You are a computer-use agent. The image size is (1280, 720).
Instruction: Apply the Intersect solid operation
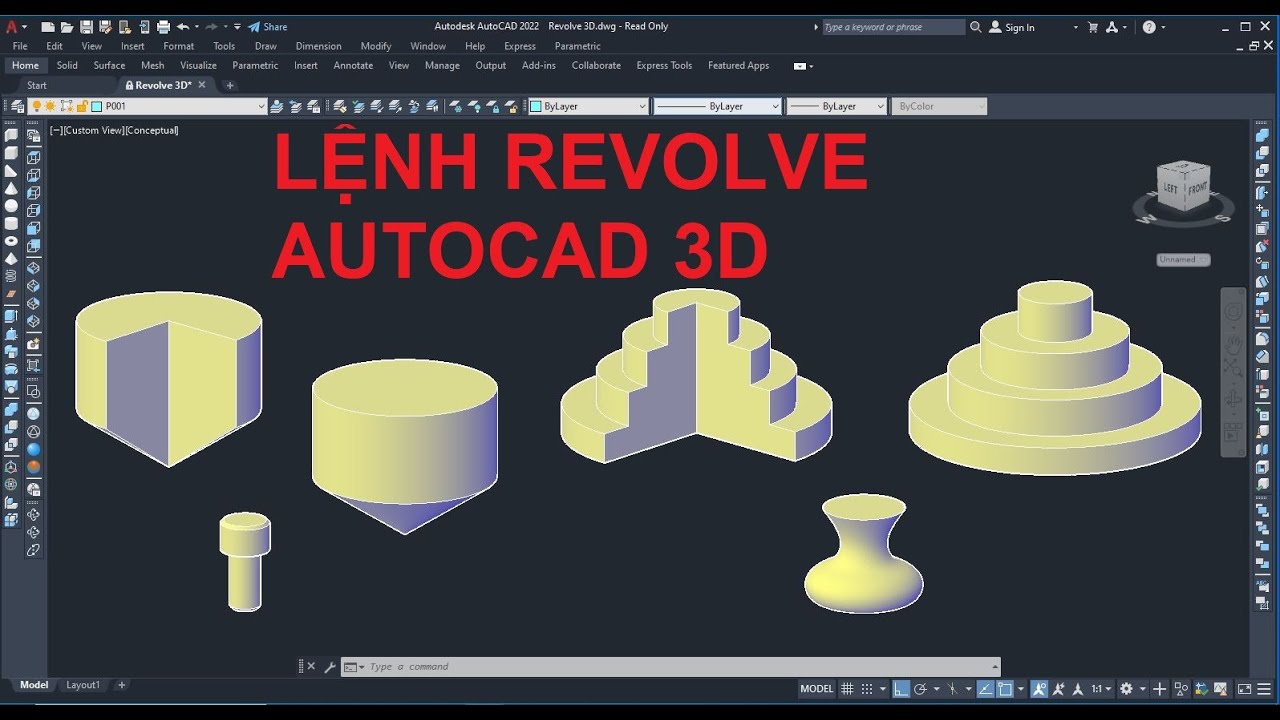point(11,445)
